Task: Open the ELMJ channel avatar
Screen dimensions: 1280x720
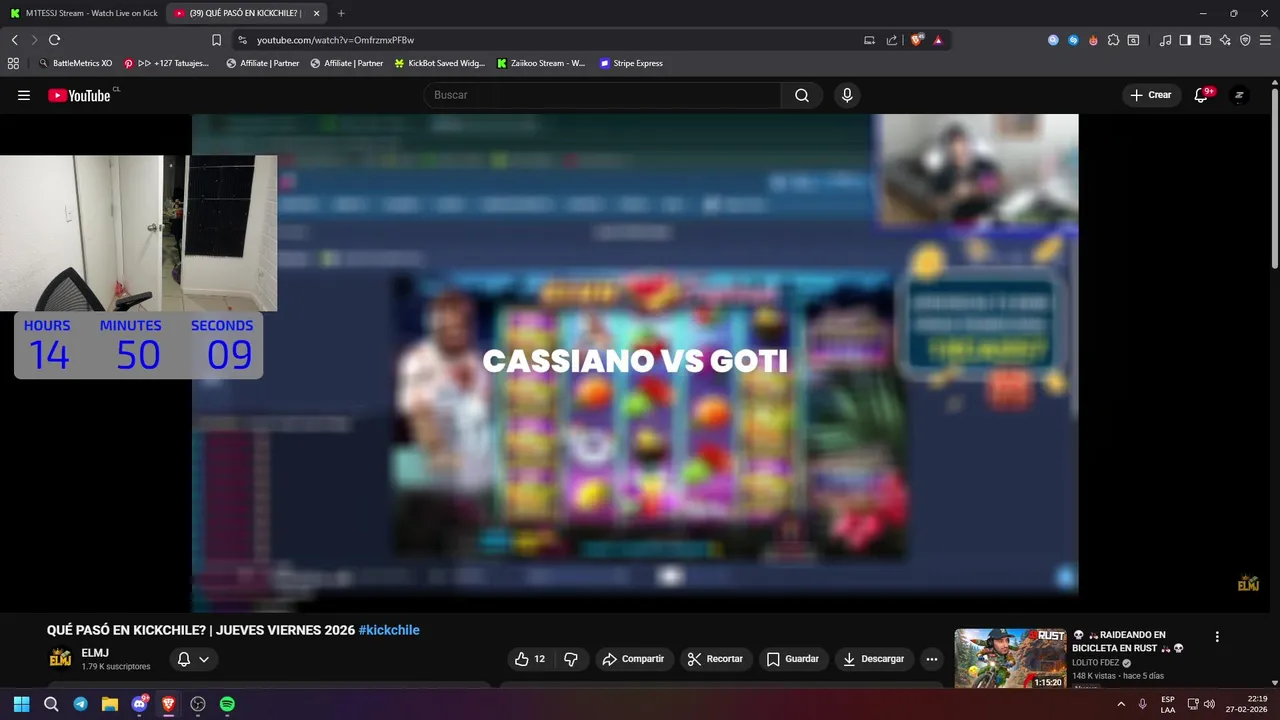Action: (60, 658)
